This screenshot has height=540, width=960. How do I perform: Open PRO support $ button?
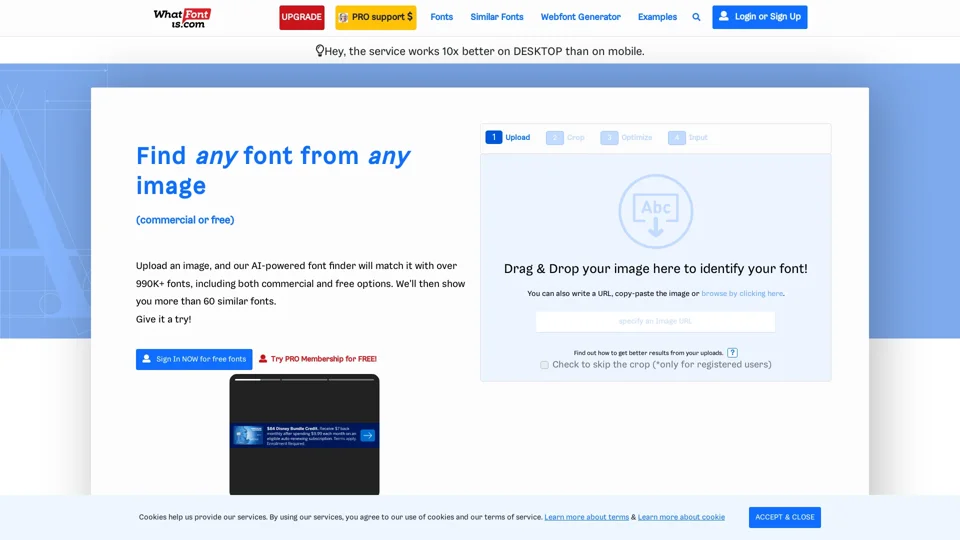click(x=376, y=17)
